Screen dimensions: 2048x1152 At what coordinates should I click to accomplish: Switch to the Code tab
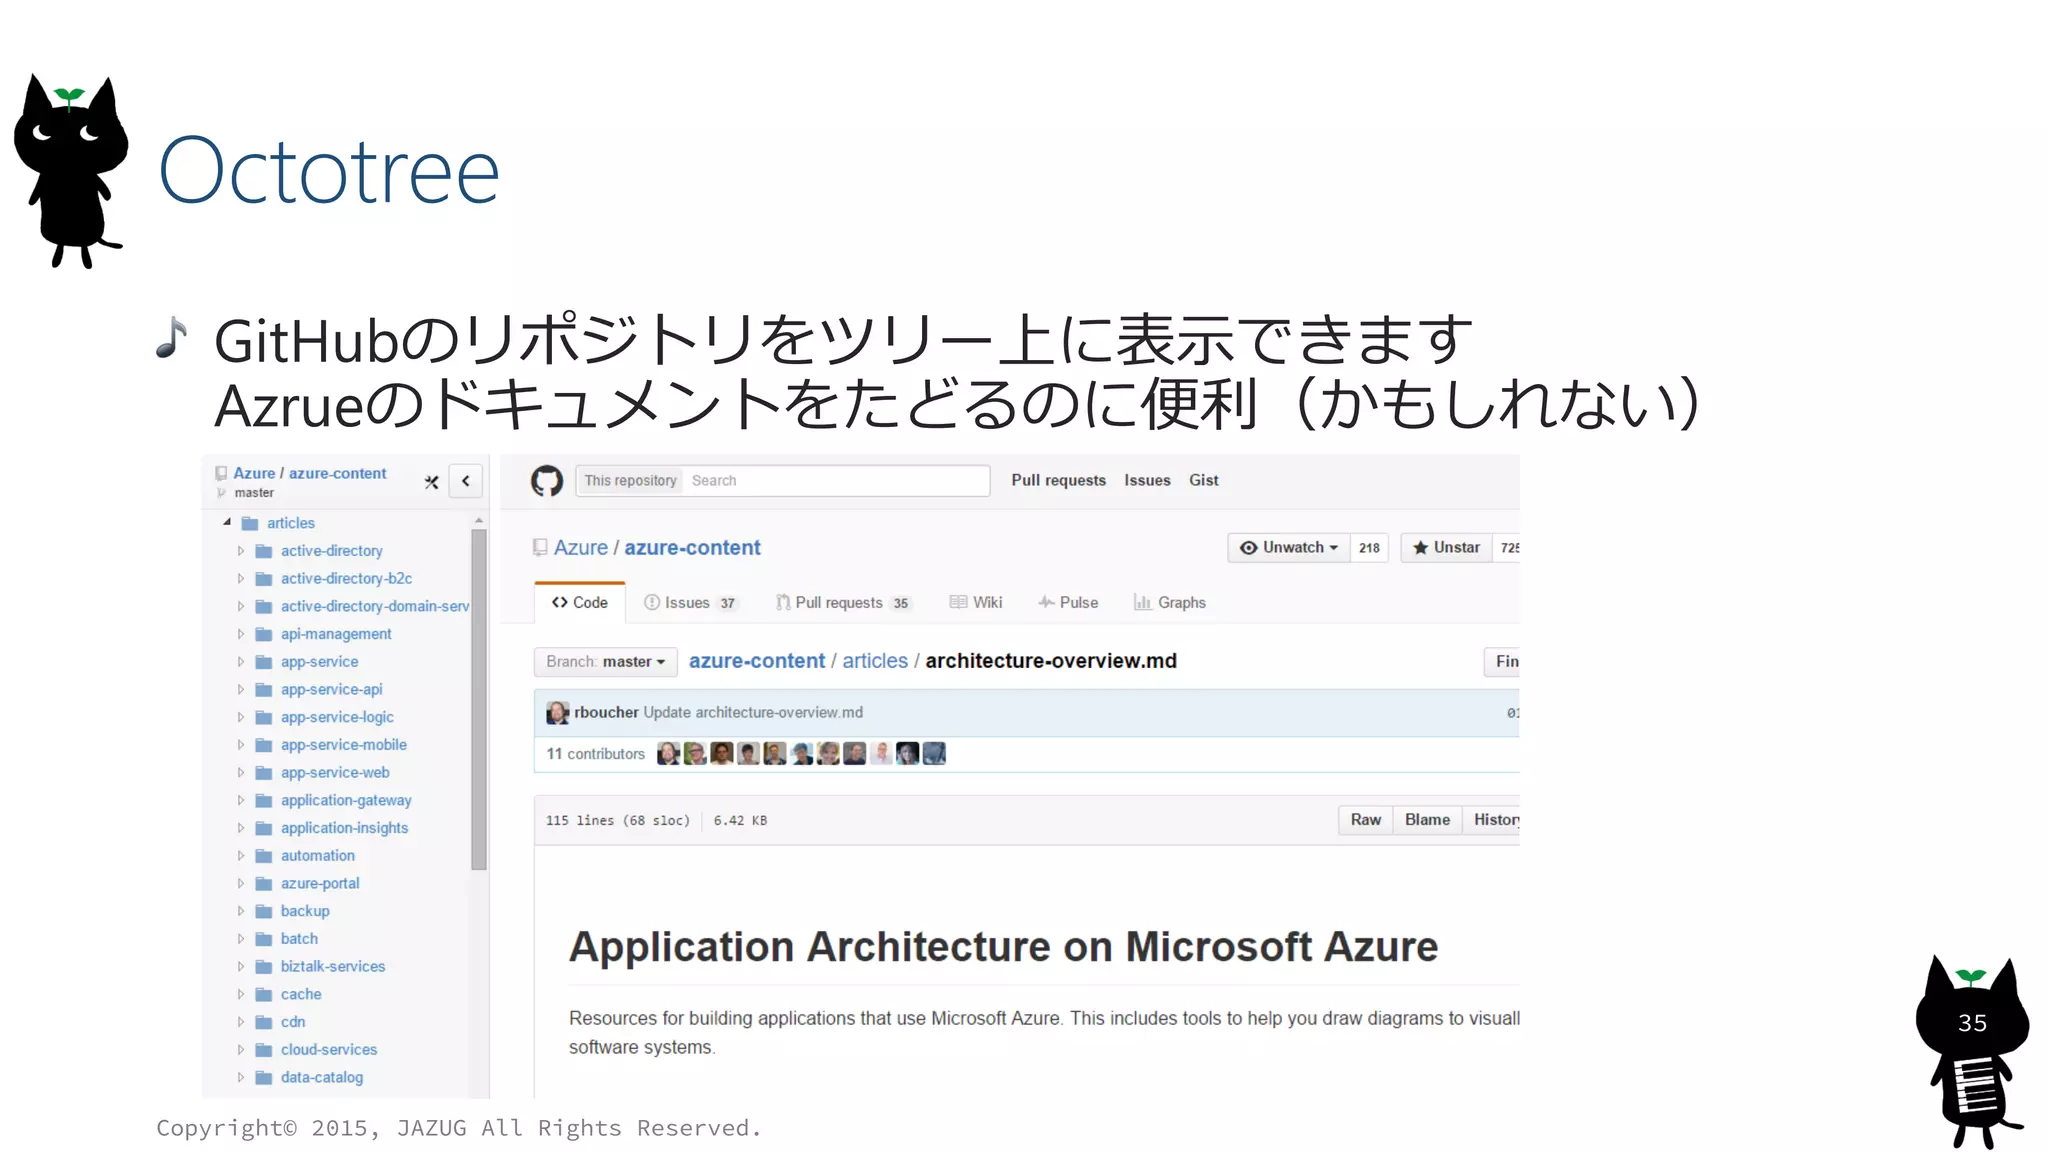tap(580, 603)
